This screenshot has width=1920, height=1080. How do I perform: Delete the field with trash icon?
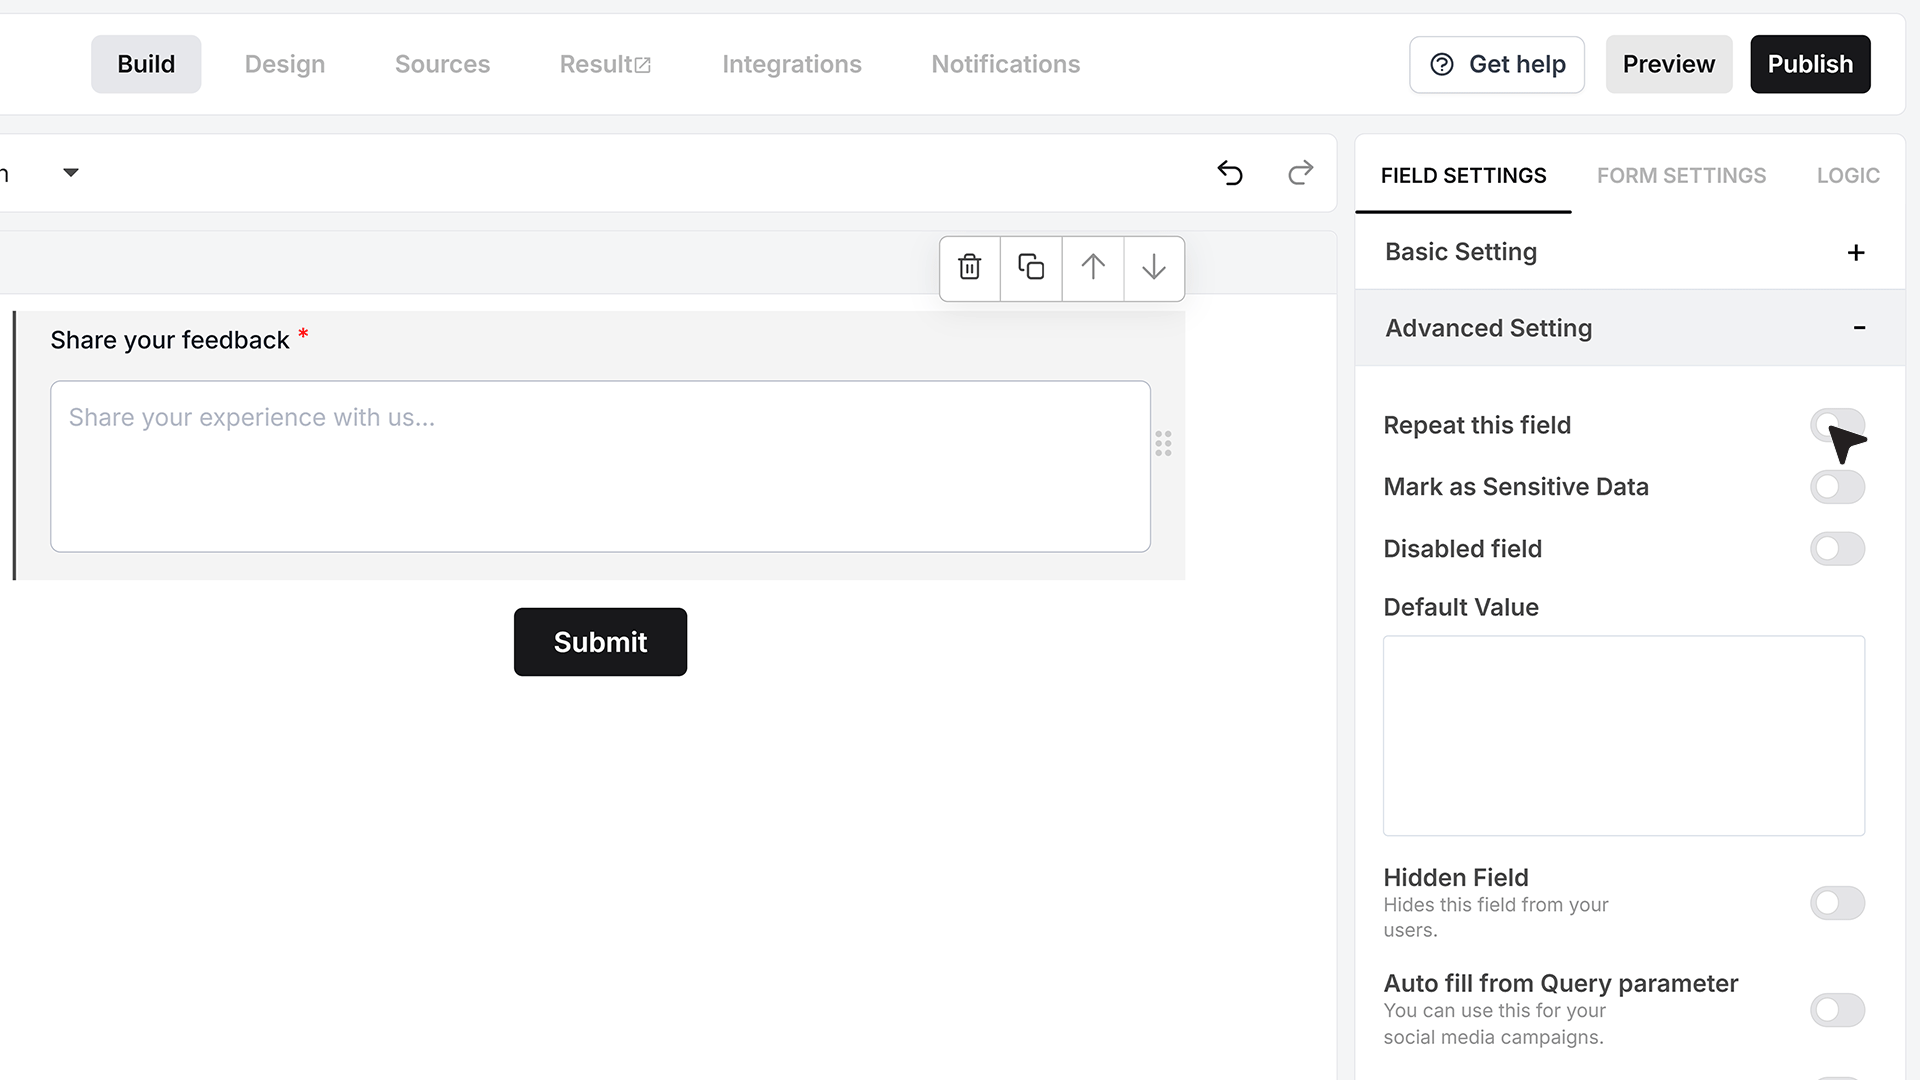(x=969, y=267)
